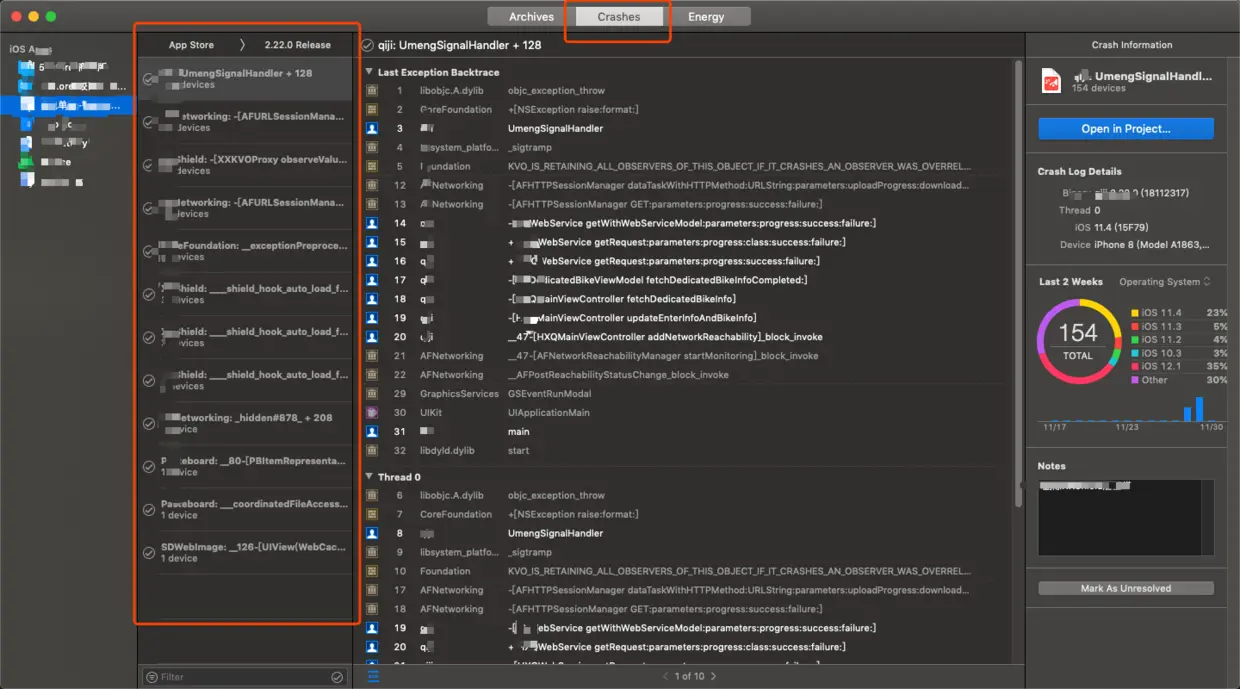Screen dimensions: 1240x689
Task: Click the filter lines icon in Filter field
Action: [x=152, y=677]
